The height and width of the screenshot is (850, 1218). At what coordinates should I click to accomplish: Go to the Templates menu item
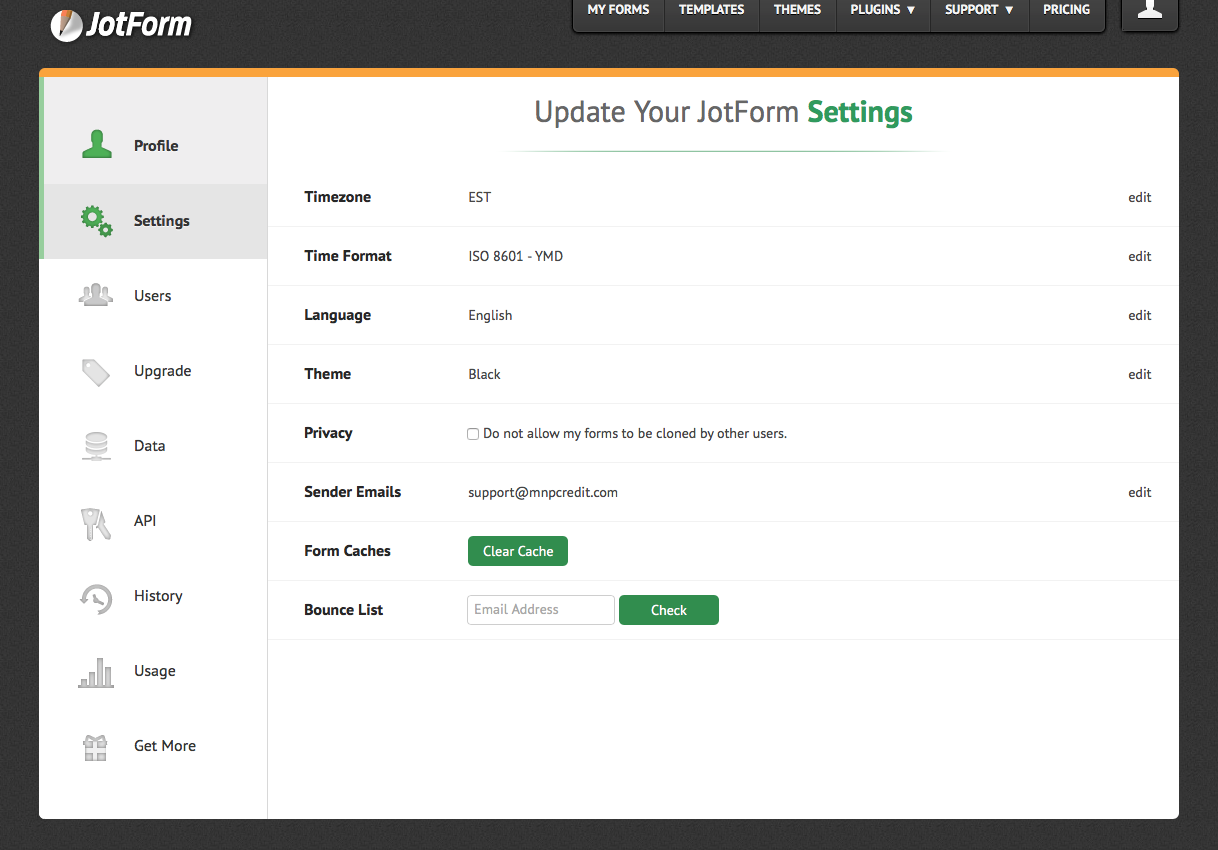[x=711, y=10]
